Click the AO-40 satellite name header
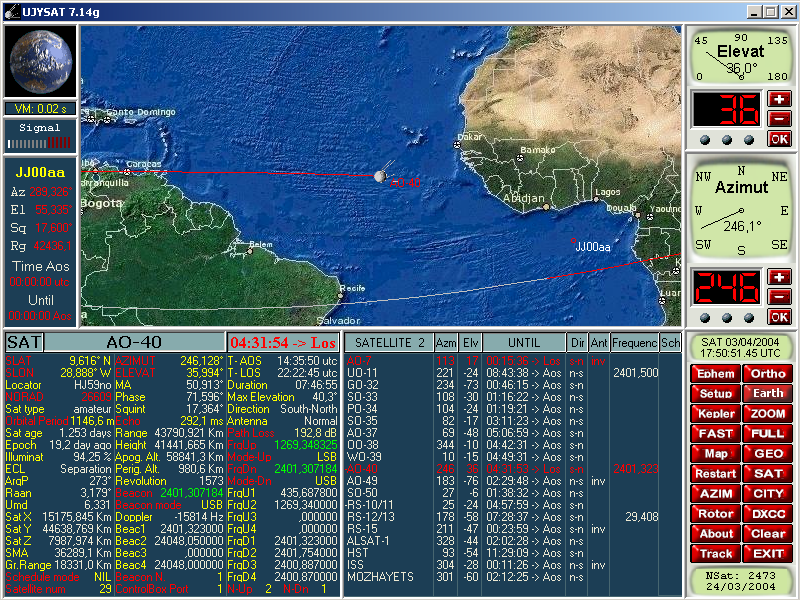Screen dimensions: 800x600 [x=134, y=342]
